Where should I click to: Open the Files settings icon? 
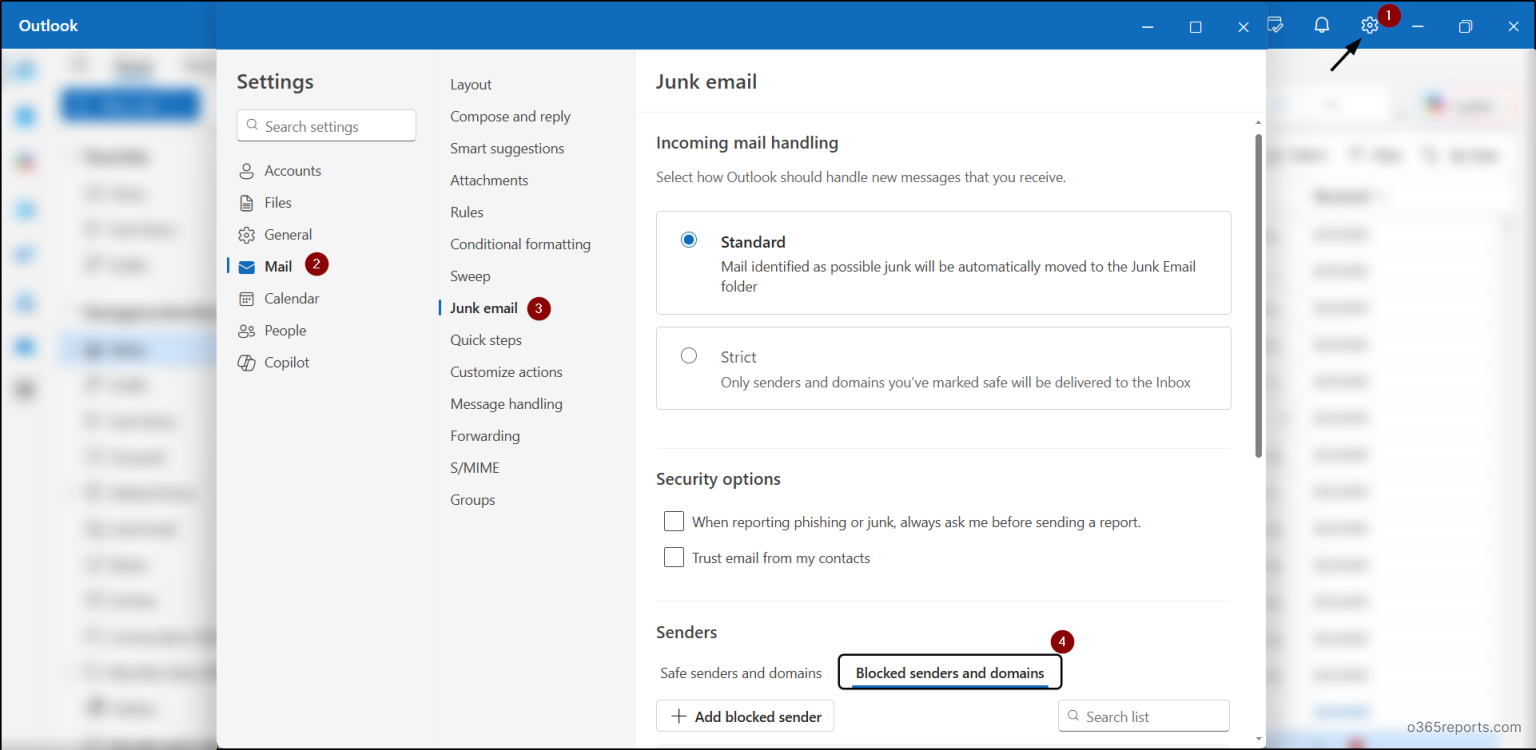point(246,203)
